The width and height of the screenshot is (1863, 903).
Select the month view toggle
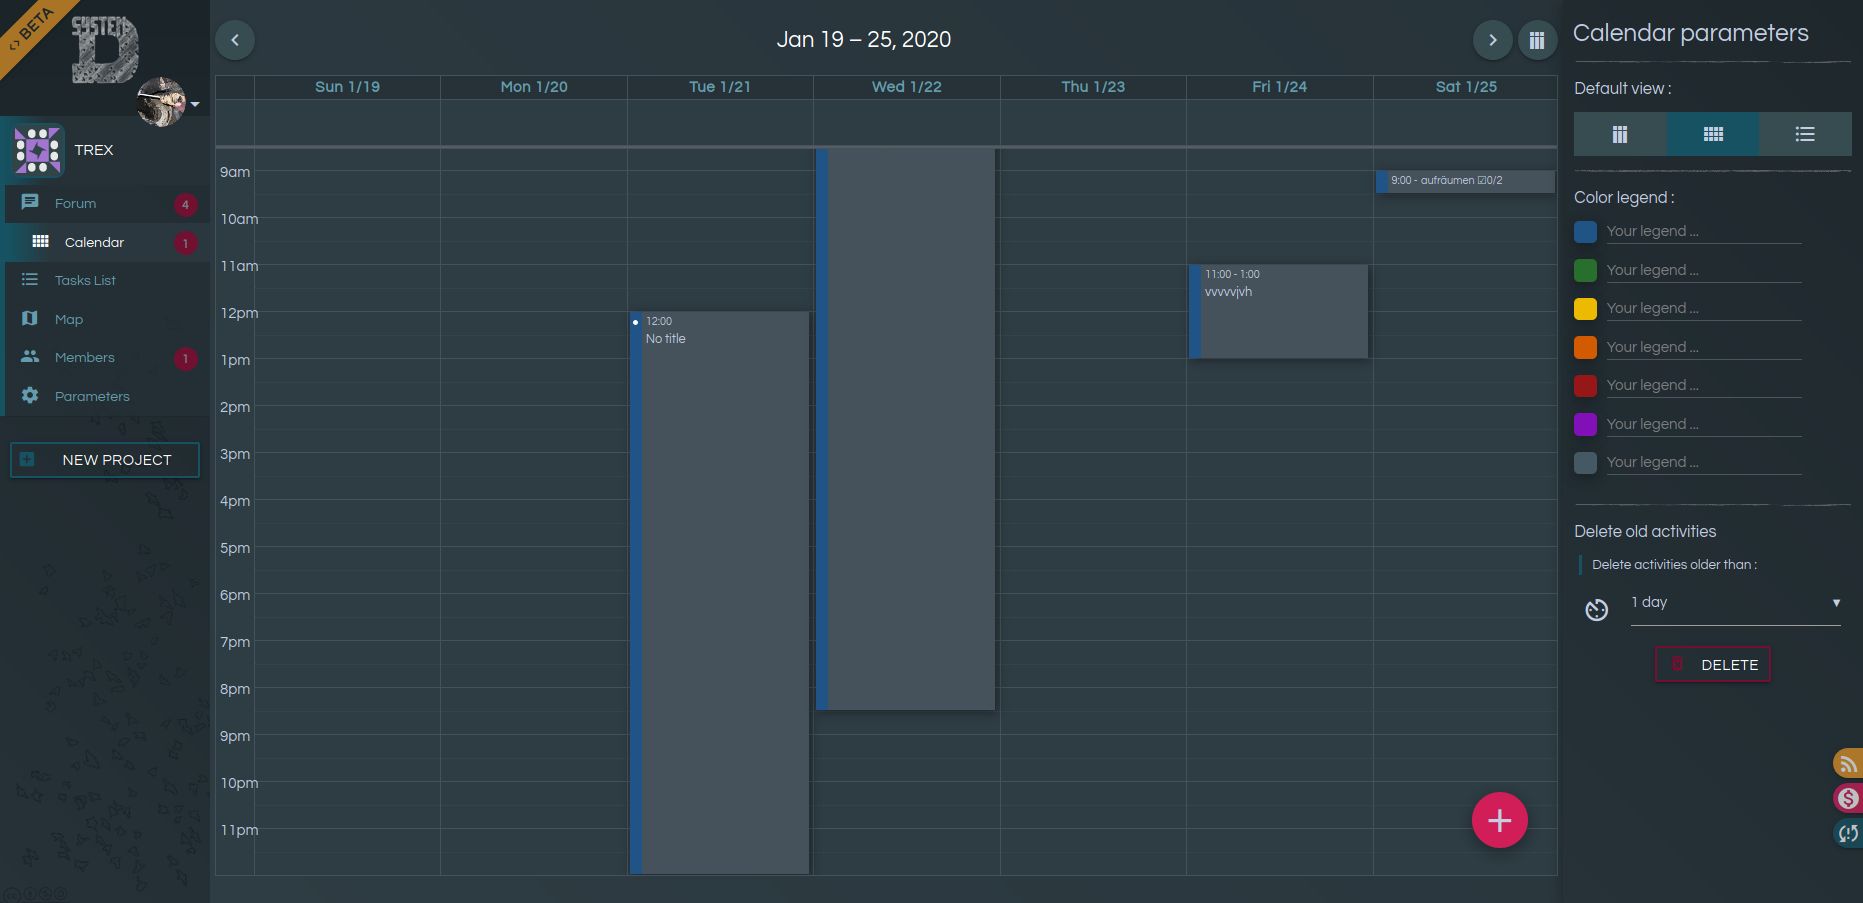coord(1712,134)
